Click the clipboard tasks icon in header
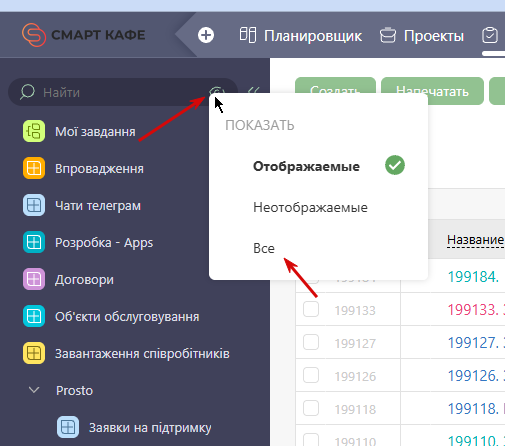This screenshot has height=446, width=505. (490, 35)
